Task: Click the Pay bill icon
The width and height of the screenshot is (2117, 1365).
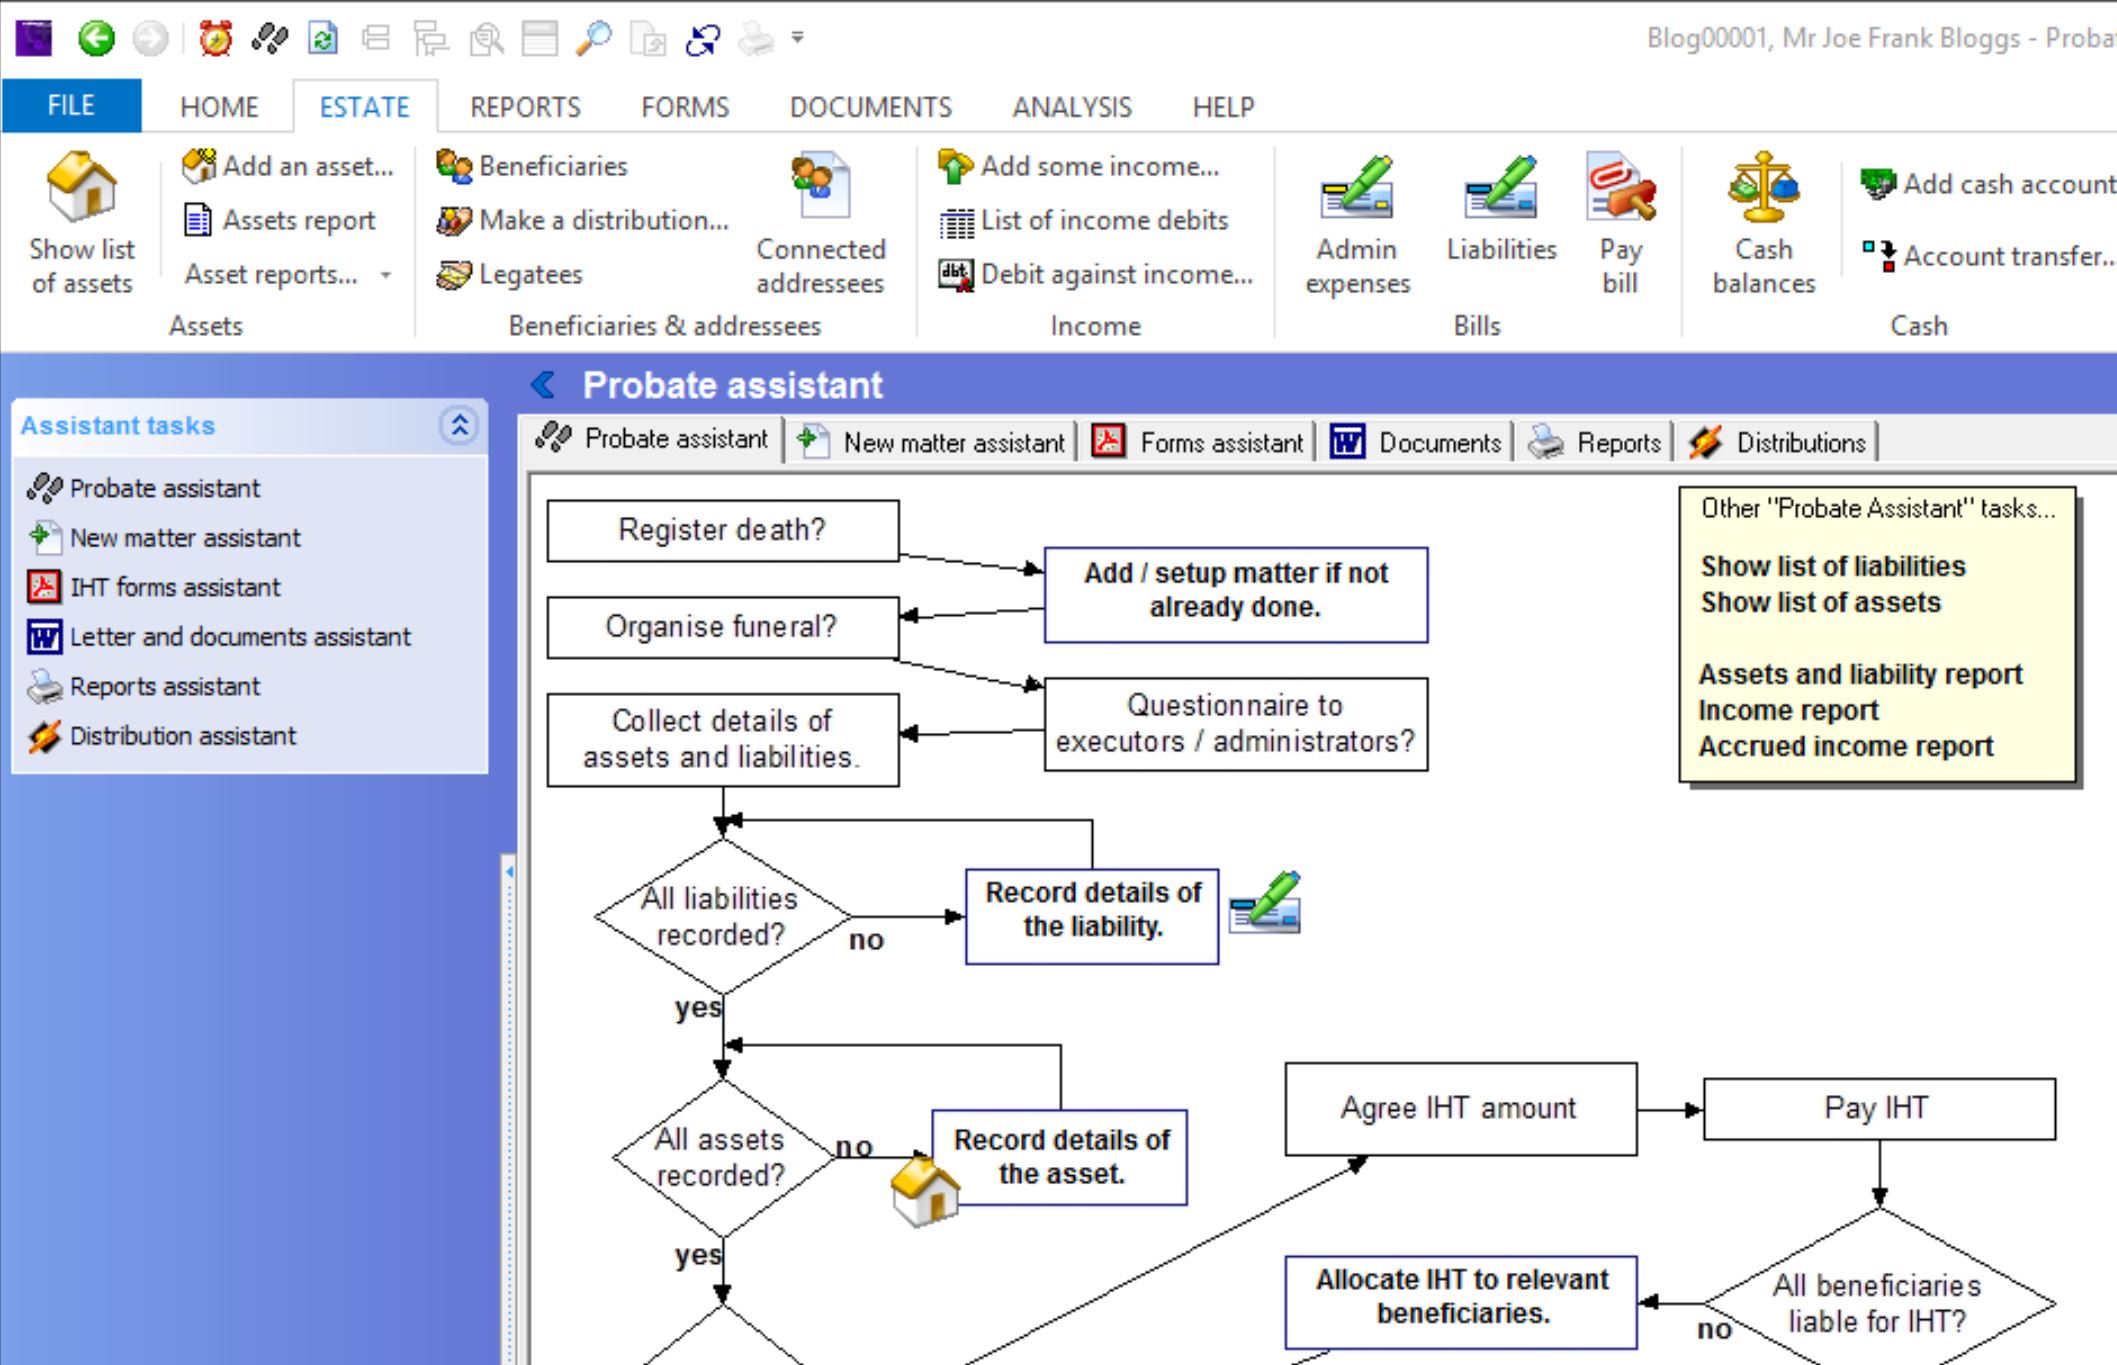Action: (x=1620, y=189)
